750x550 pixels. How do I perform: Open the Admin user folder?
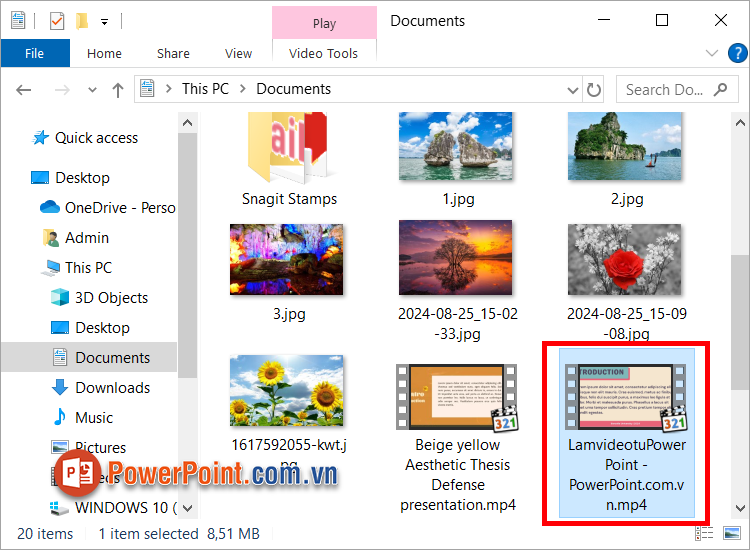[x=77, y=238]
